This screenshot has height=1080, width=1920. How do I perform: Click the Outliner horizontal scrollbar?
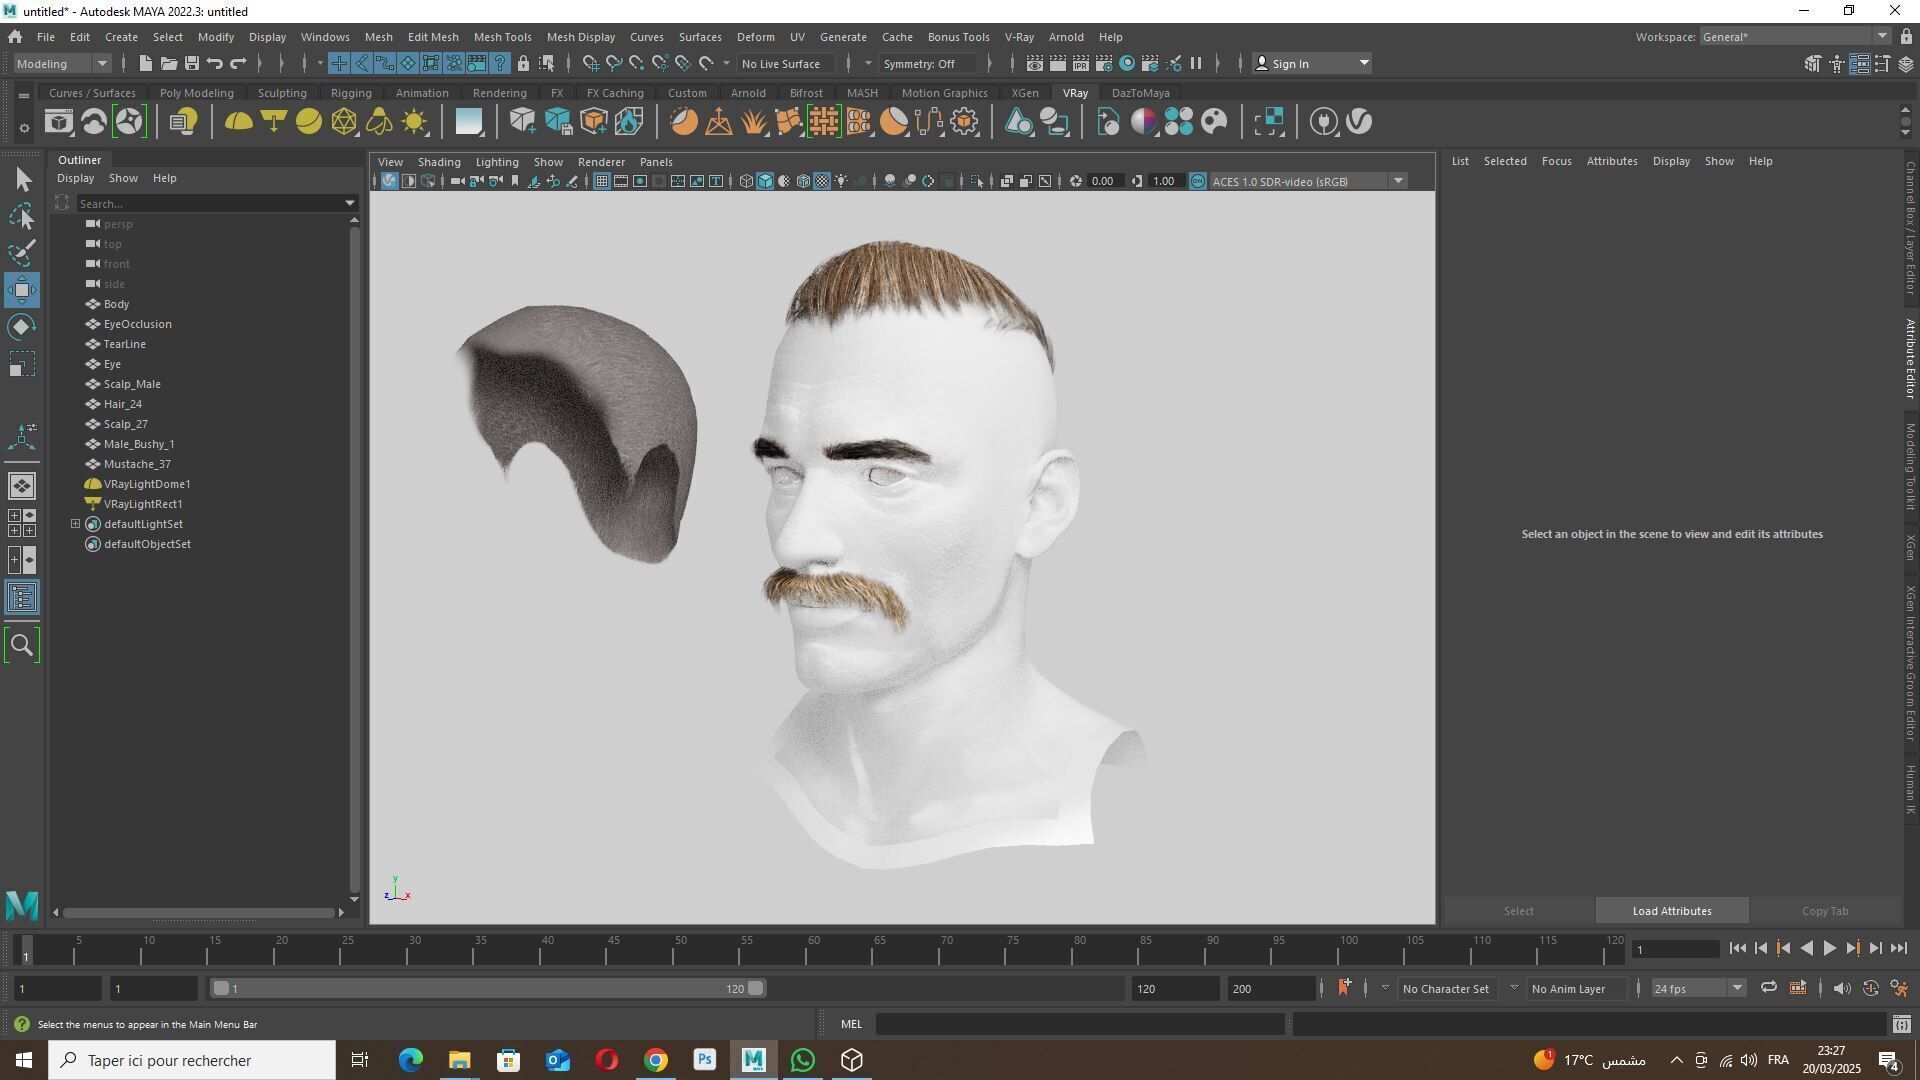199,912
